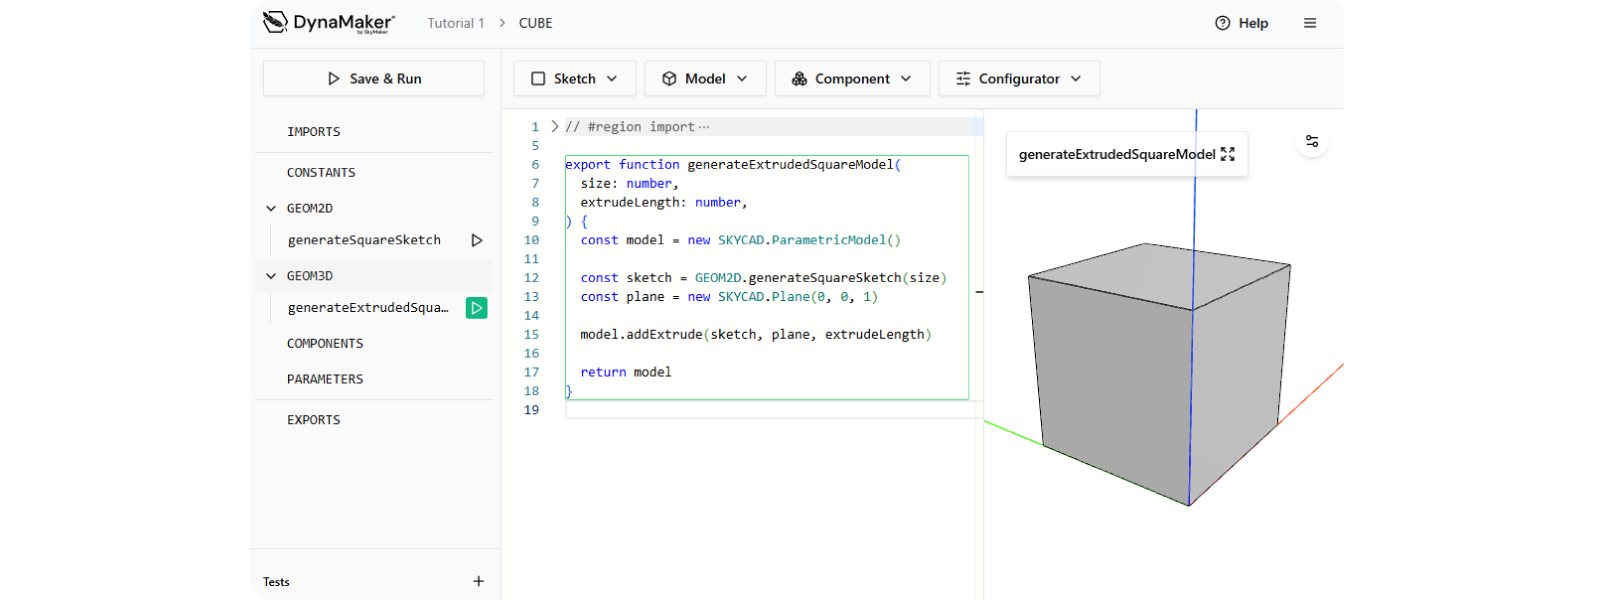Click the Help question mark icon

1222,23
